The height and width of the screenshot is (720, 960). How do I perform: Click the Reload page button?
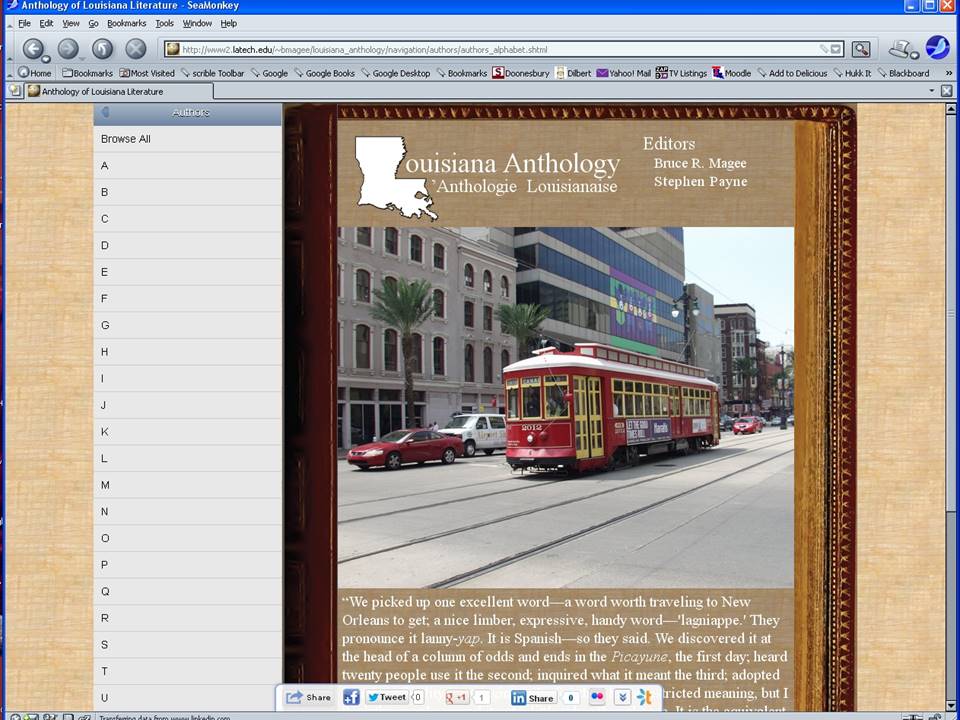click(102, 49)
